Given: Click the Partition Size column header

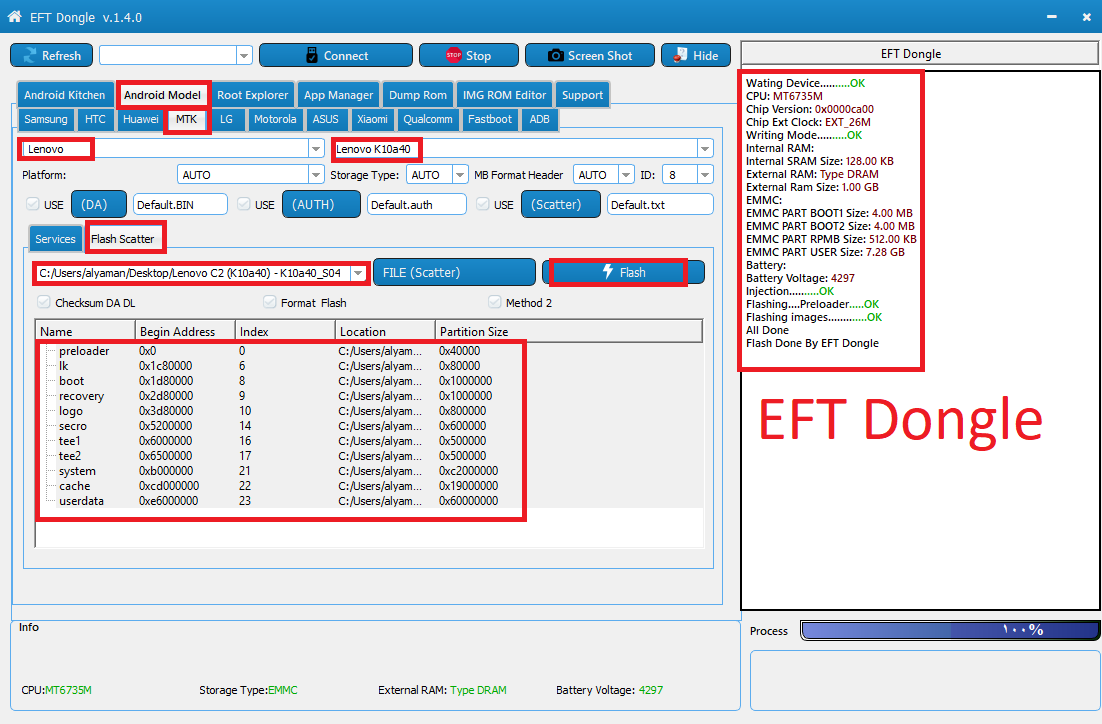Looking at the screenshot, I should click(569, 332).
